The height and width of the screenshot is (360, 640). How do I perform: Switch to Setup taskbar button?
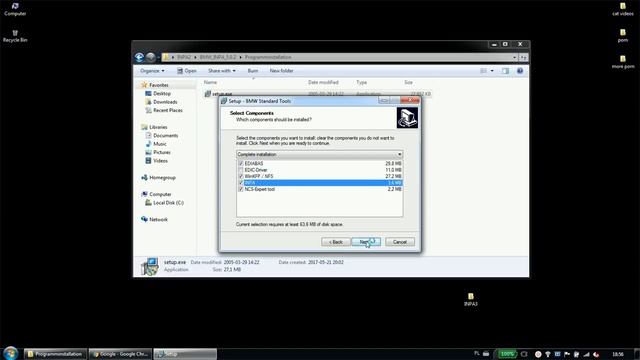click(x=185, y=354)
